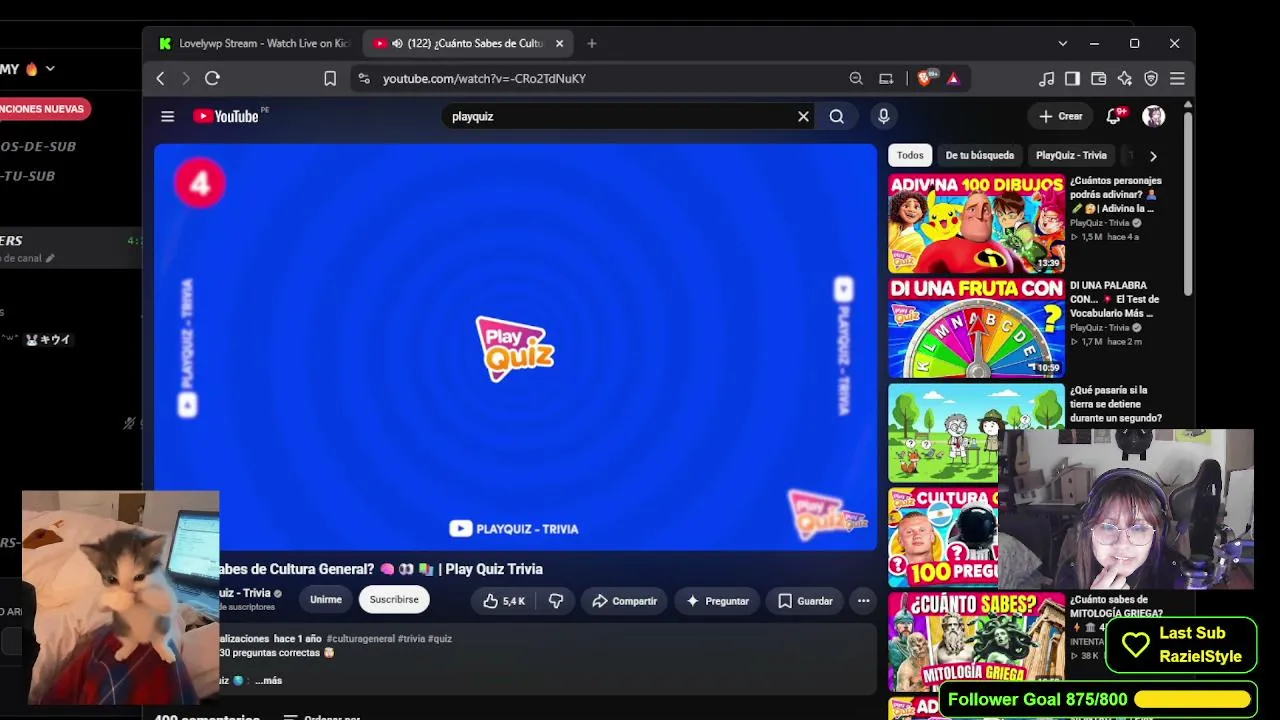Clear the playquiz search text
This screenshot has width=1280, height=720.
point(803,116)
